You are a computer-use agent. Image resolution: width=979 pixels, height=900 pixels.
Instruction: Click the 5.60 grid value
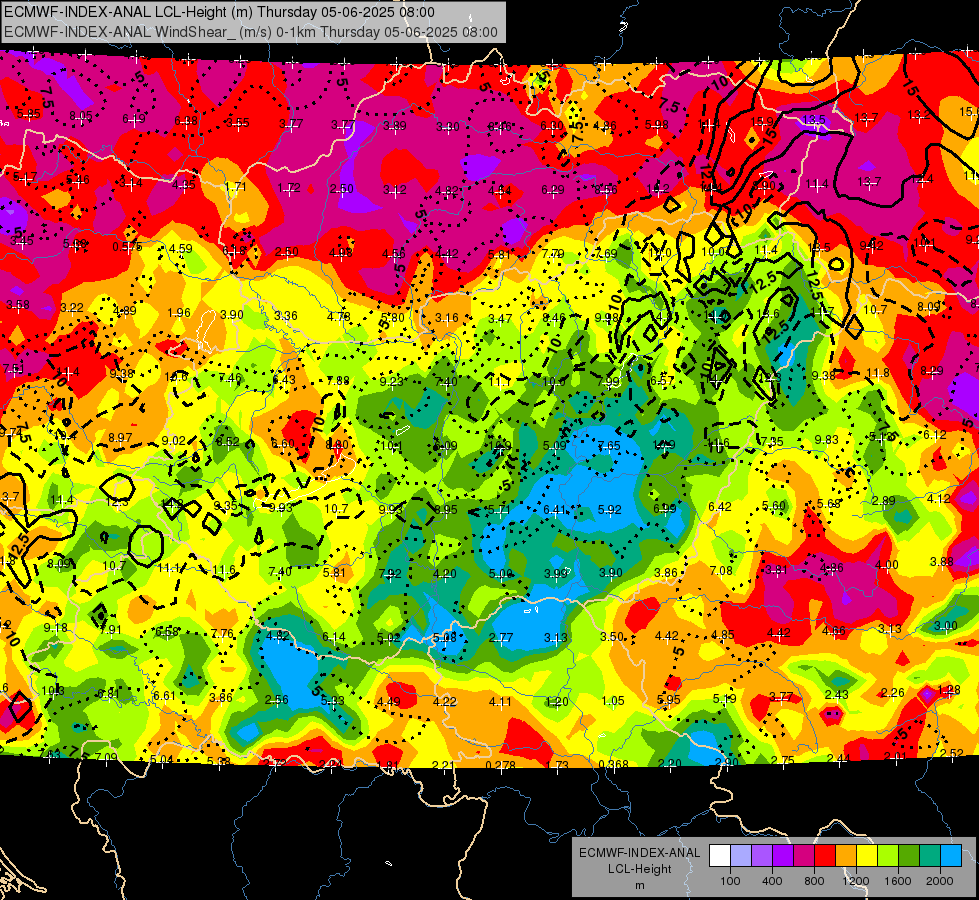(x=774, y=505)
